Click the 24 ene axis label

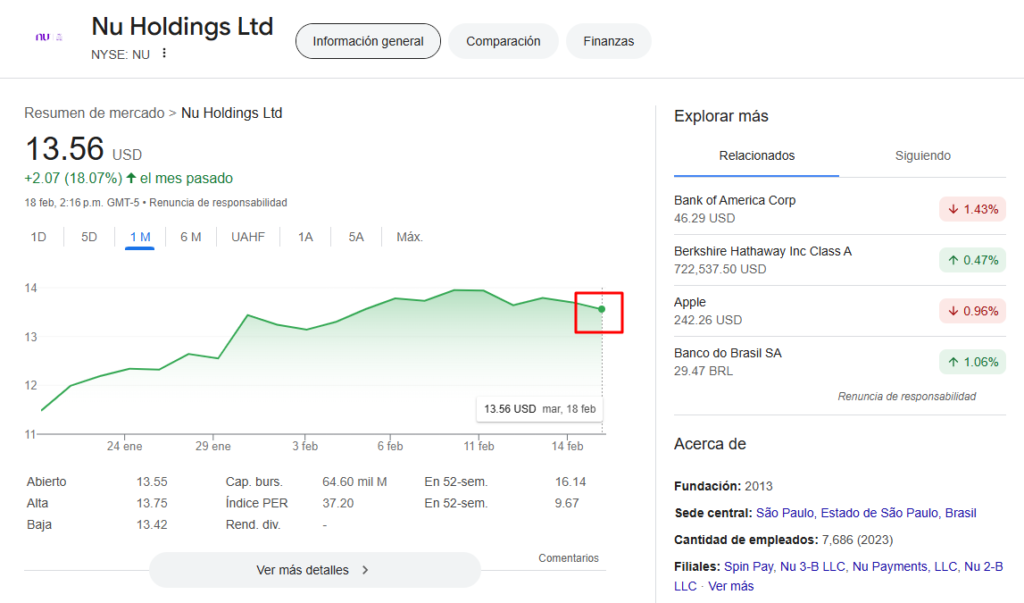124,446
